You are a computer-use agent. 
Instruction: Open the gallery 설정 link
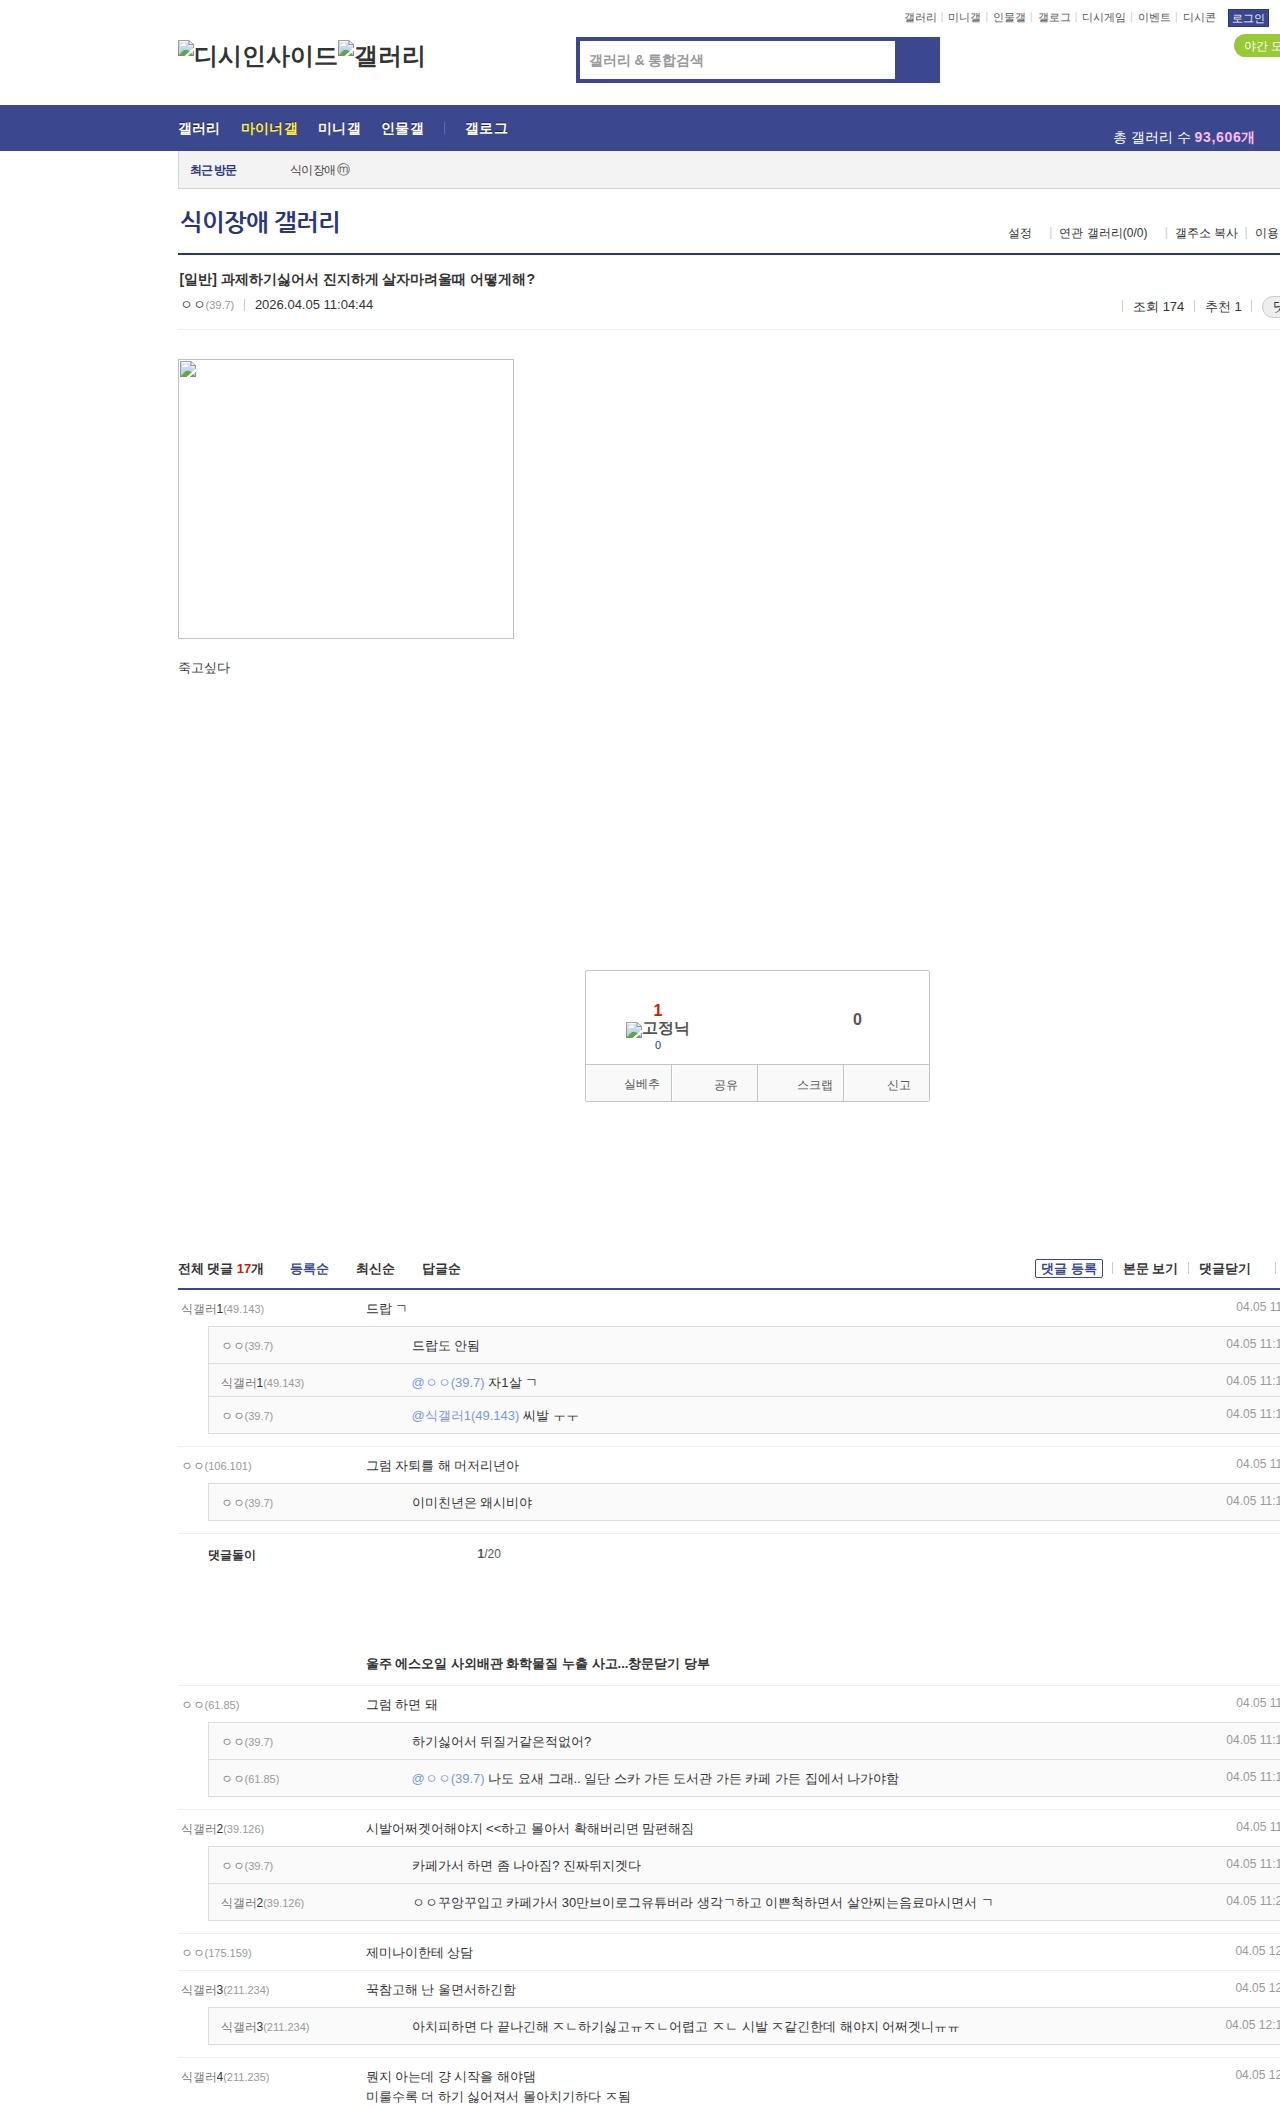(1020, 233)
